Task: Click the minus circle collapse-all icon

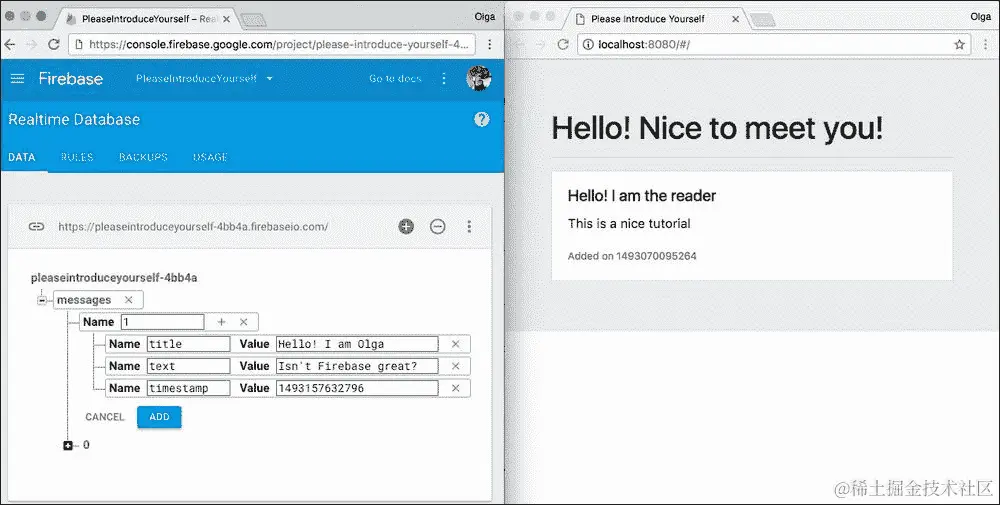Action: pos(438,226)
